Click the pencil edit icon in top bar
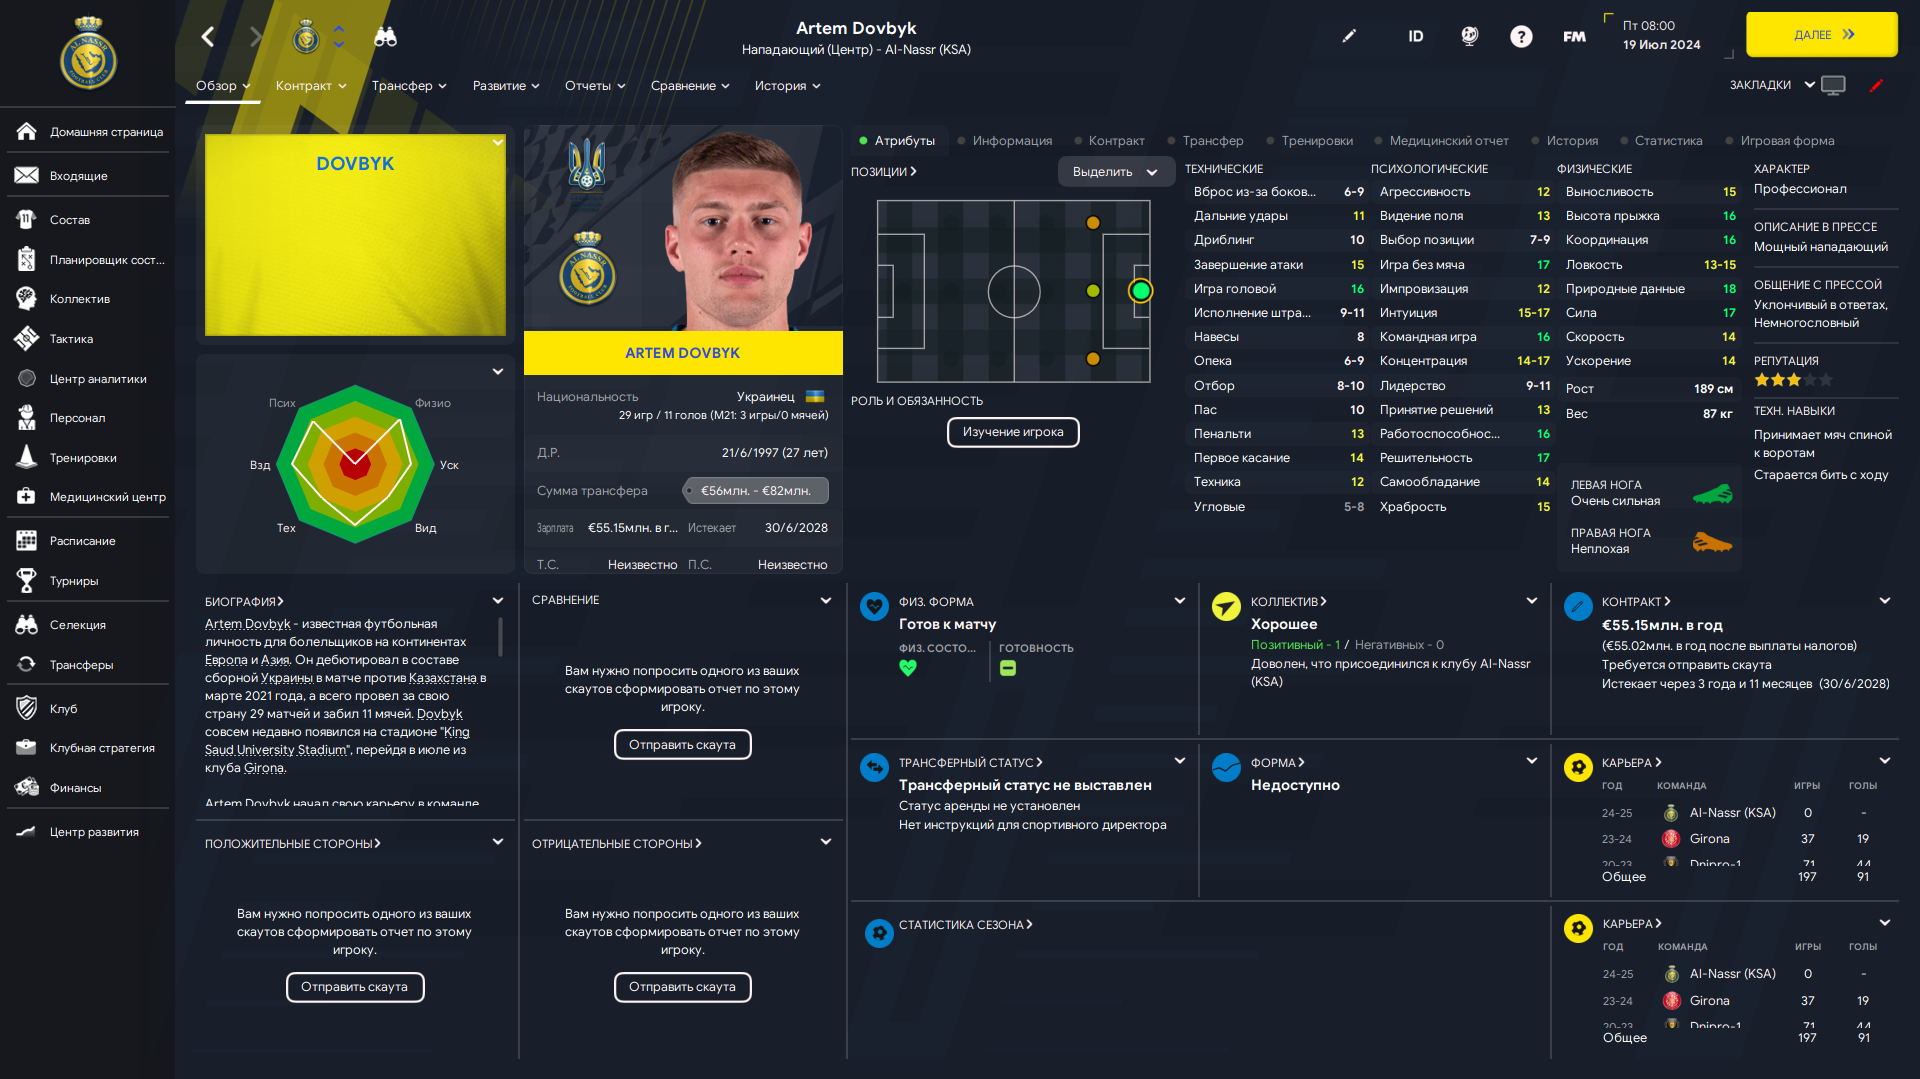The width and height of the screenshot is (1920, 1079). coord(1349,36)
